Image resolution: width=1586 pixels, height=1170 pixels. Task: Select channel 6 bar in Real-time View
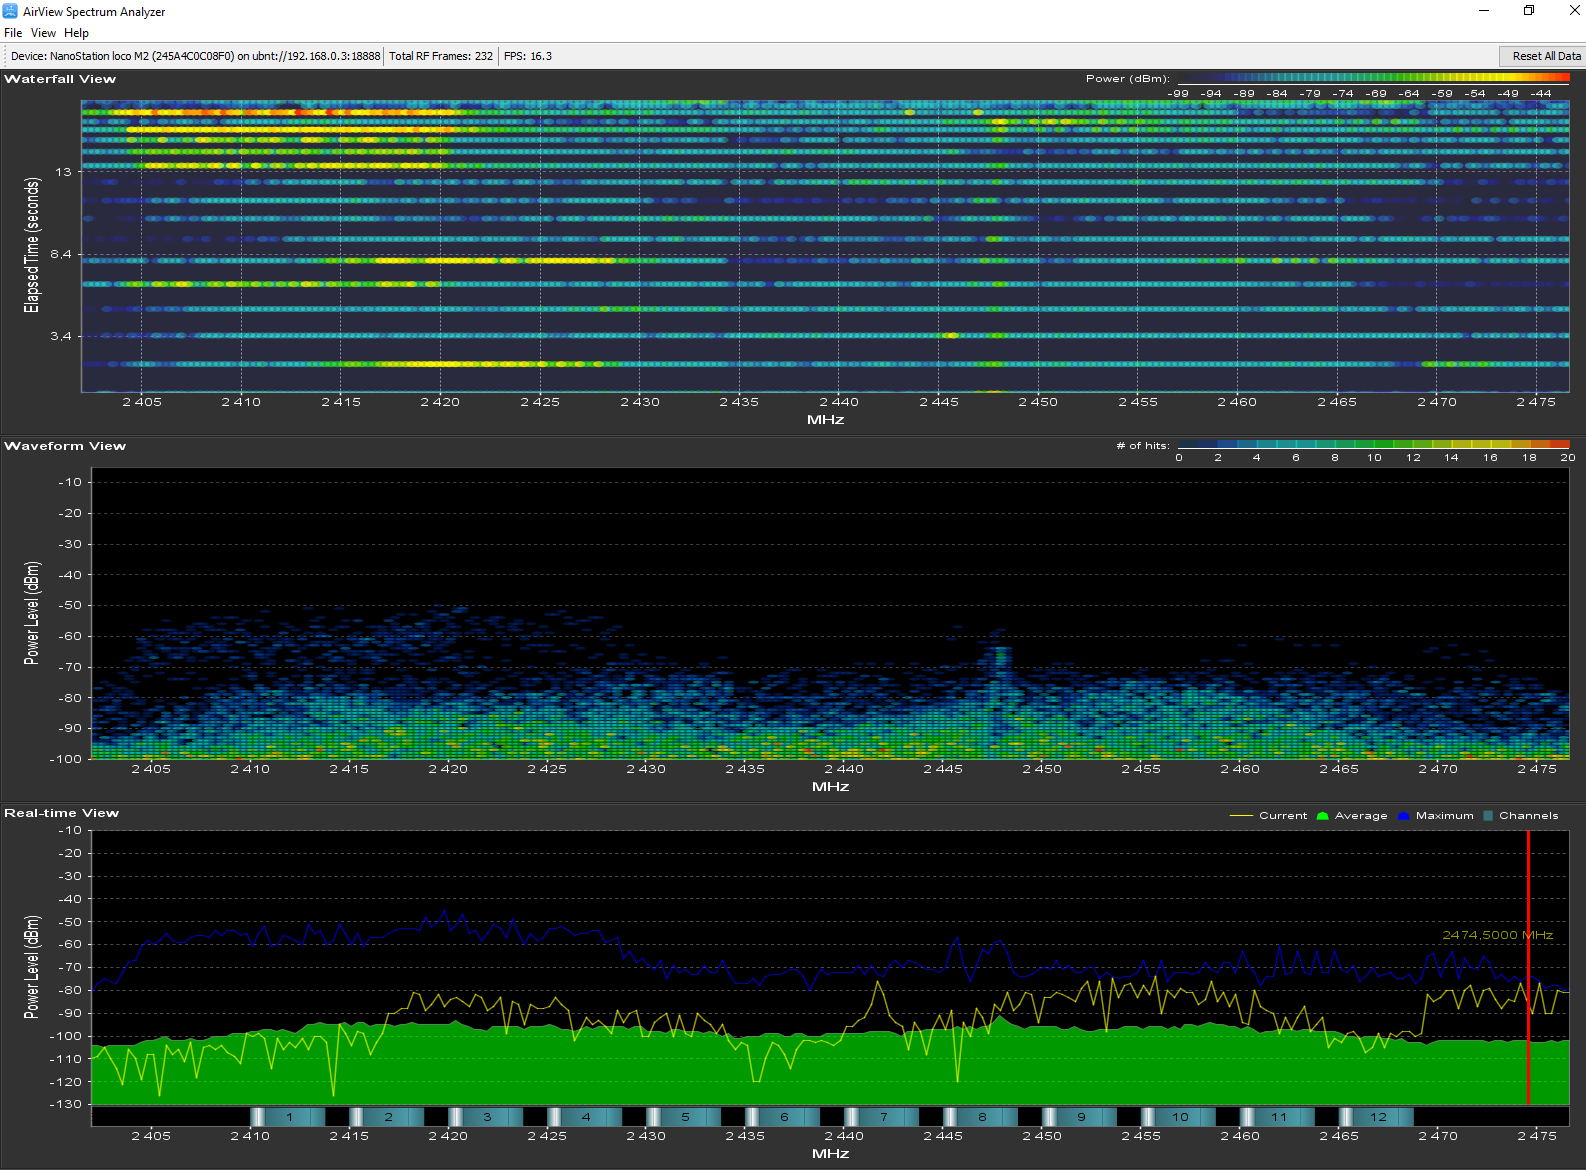(x=783, y=1117)
